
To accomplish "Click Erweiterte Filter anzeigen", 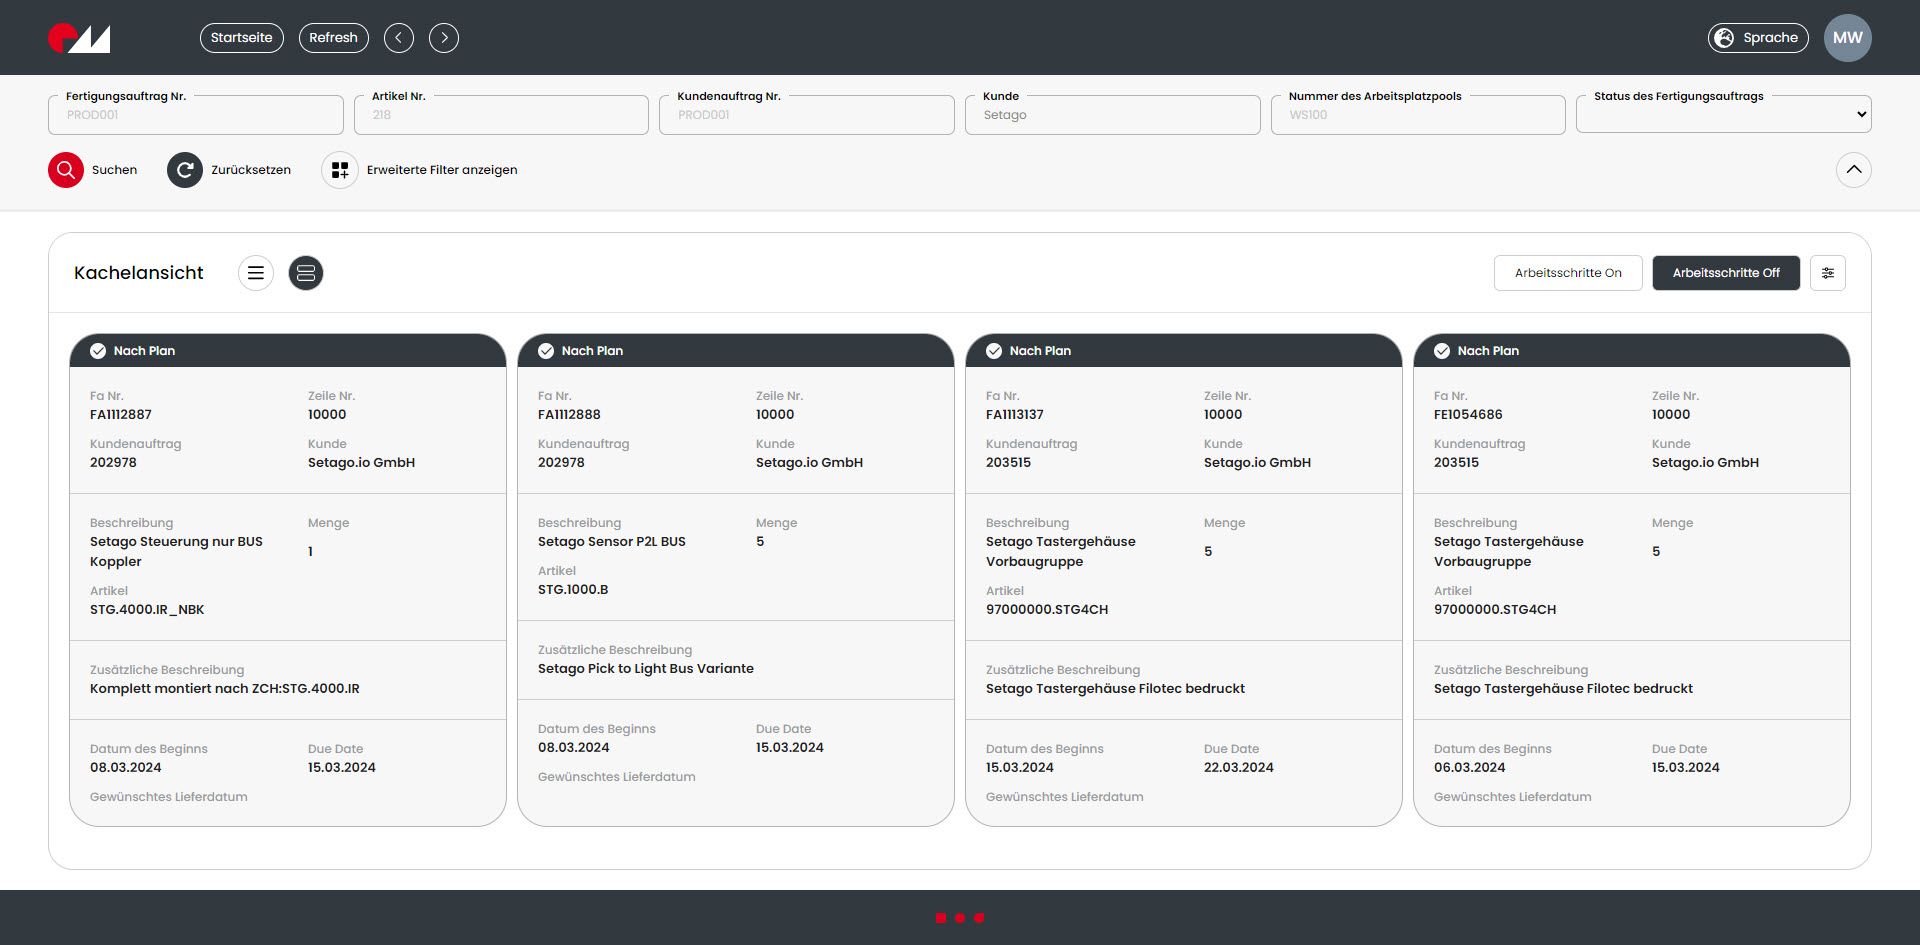I will click(442, 170).
